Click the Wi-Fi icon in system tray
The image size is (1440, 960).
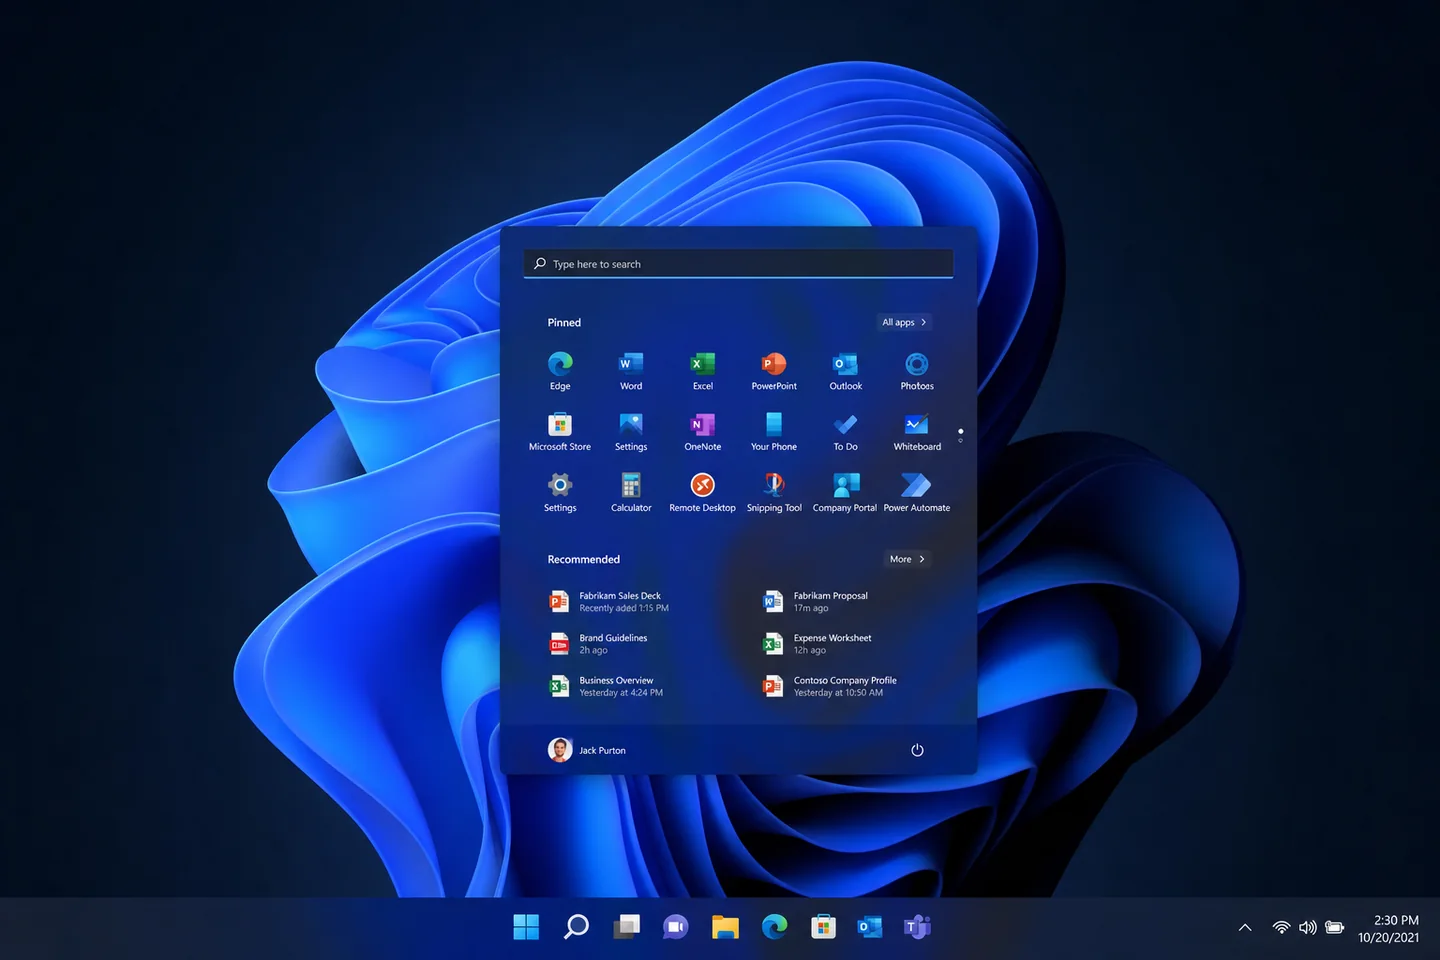[x=1281, y=928]
